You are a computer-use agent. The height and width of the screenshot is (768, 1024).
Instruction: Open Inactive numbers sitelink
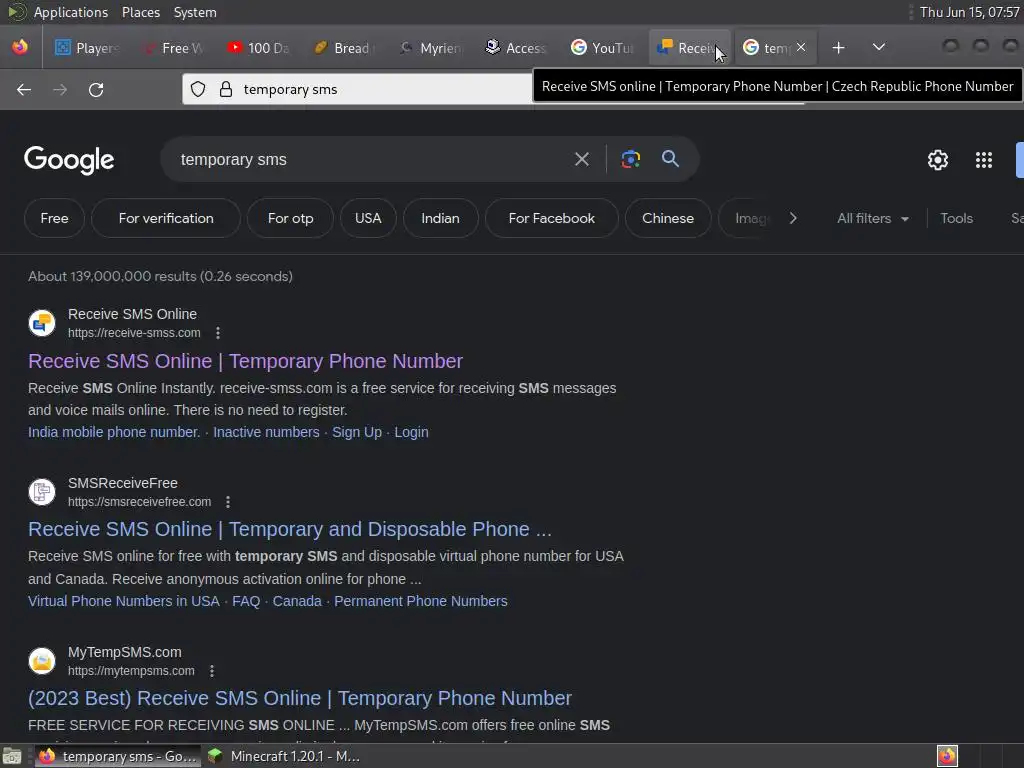(x=266, y=432)
